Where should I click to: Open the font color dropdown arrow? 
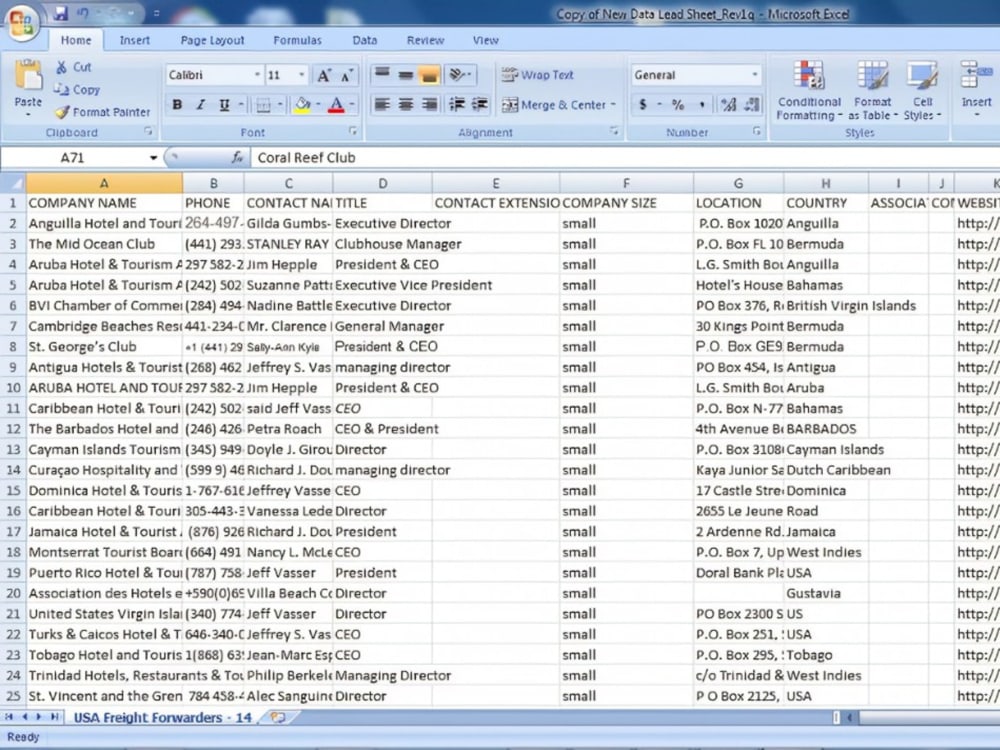pos(351,105)
